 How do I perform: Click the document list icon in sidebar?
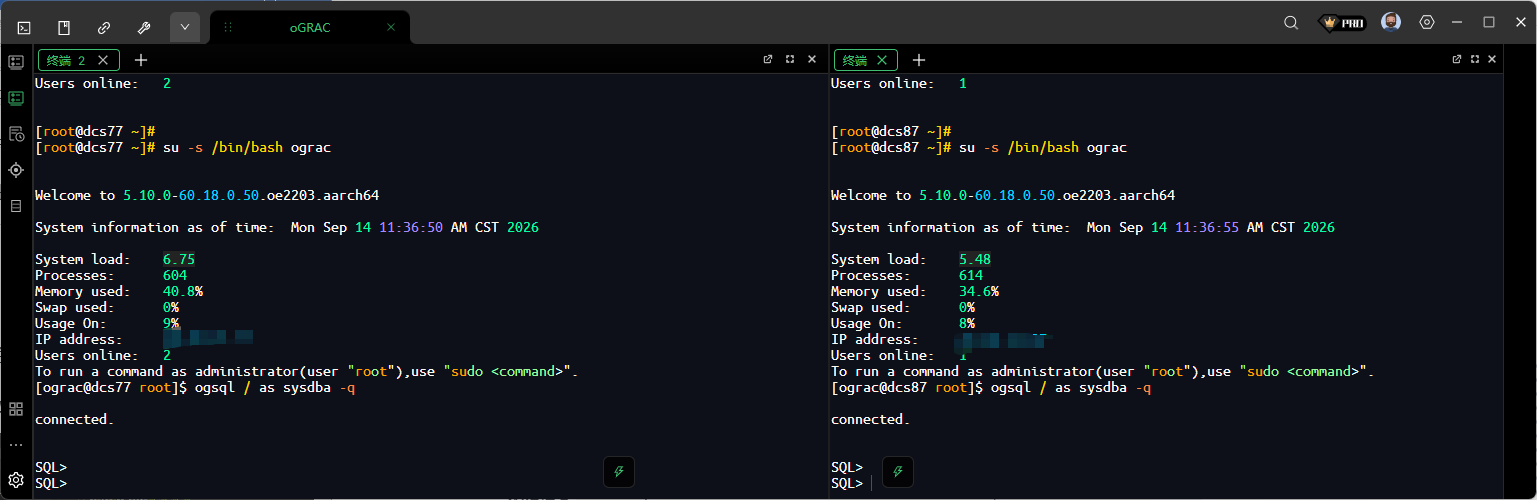tap(16, 206)
